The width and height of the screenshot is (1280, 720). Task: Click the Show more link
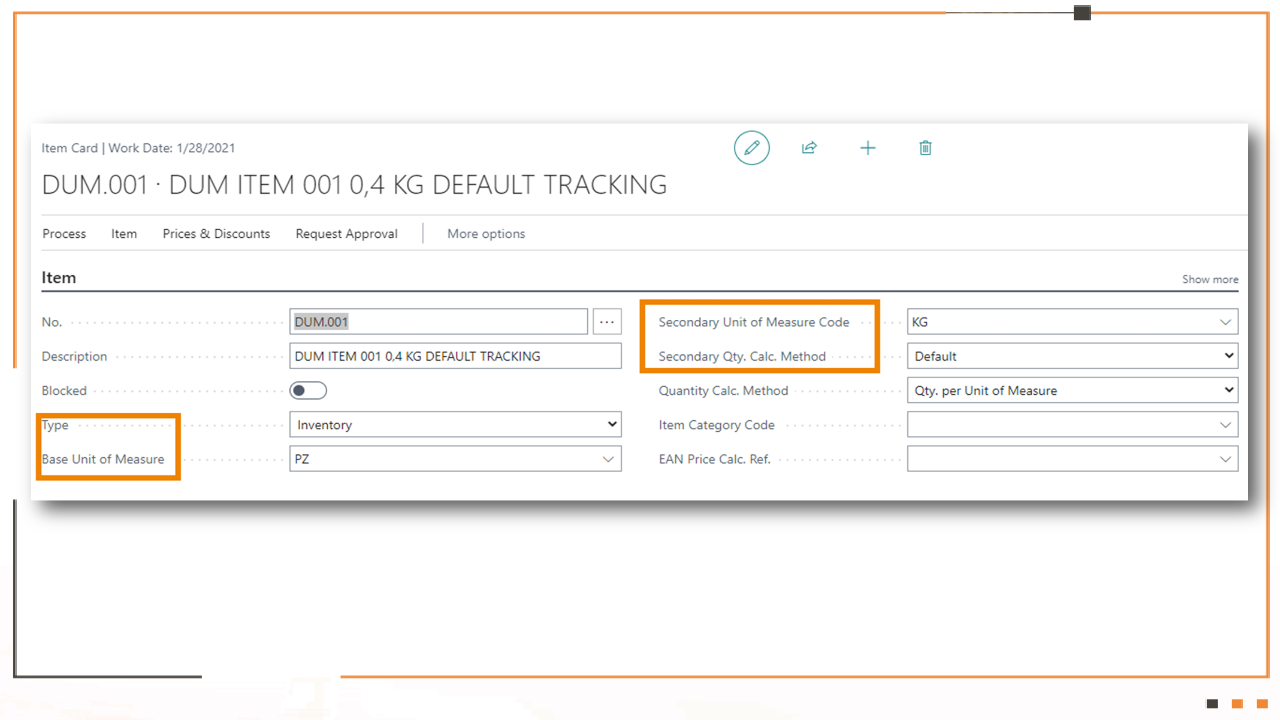1210,280
